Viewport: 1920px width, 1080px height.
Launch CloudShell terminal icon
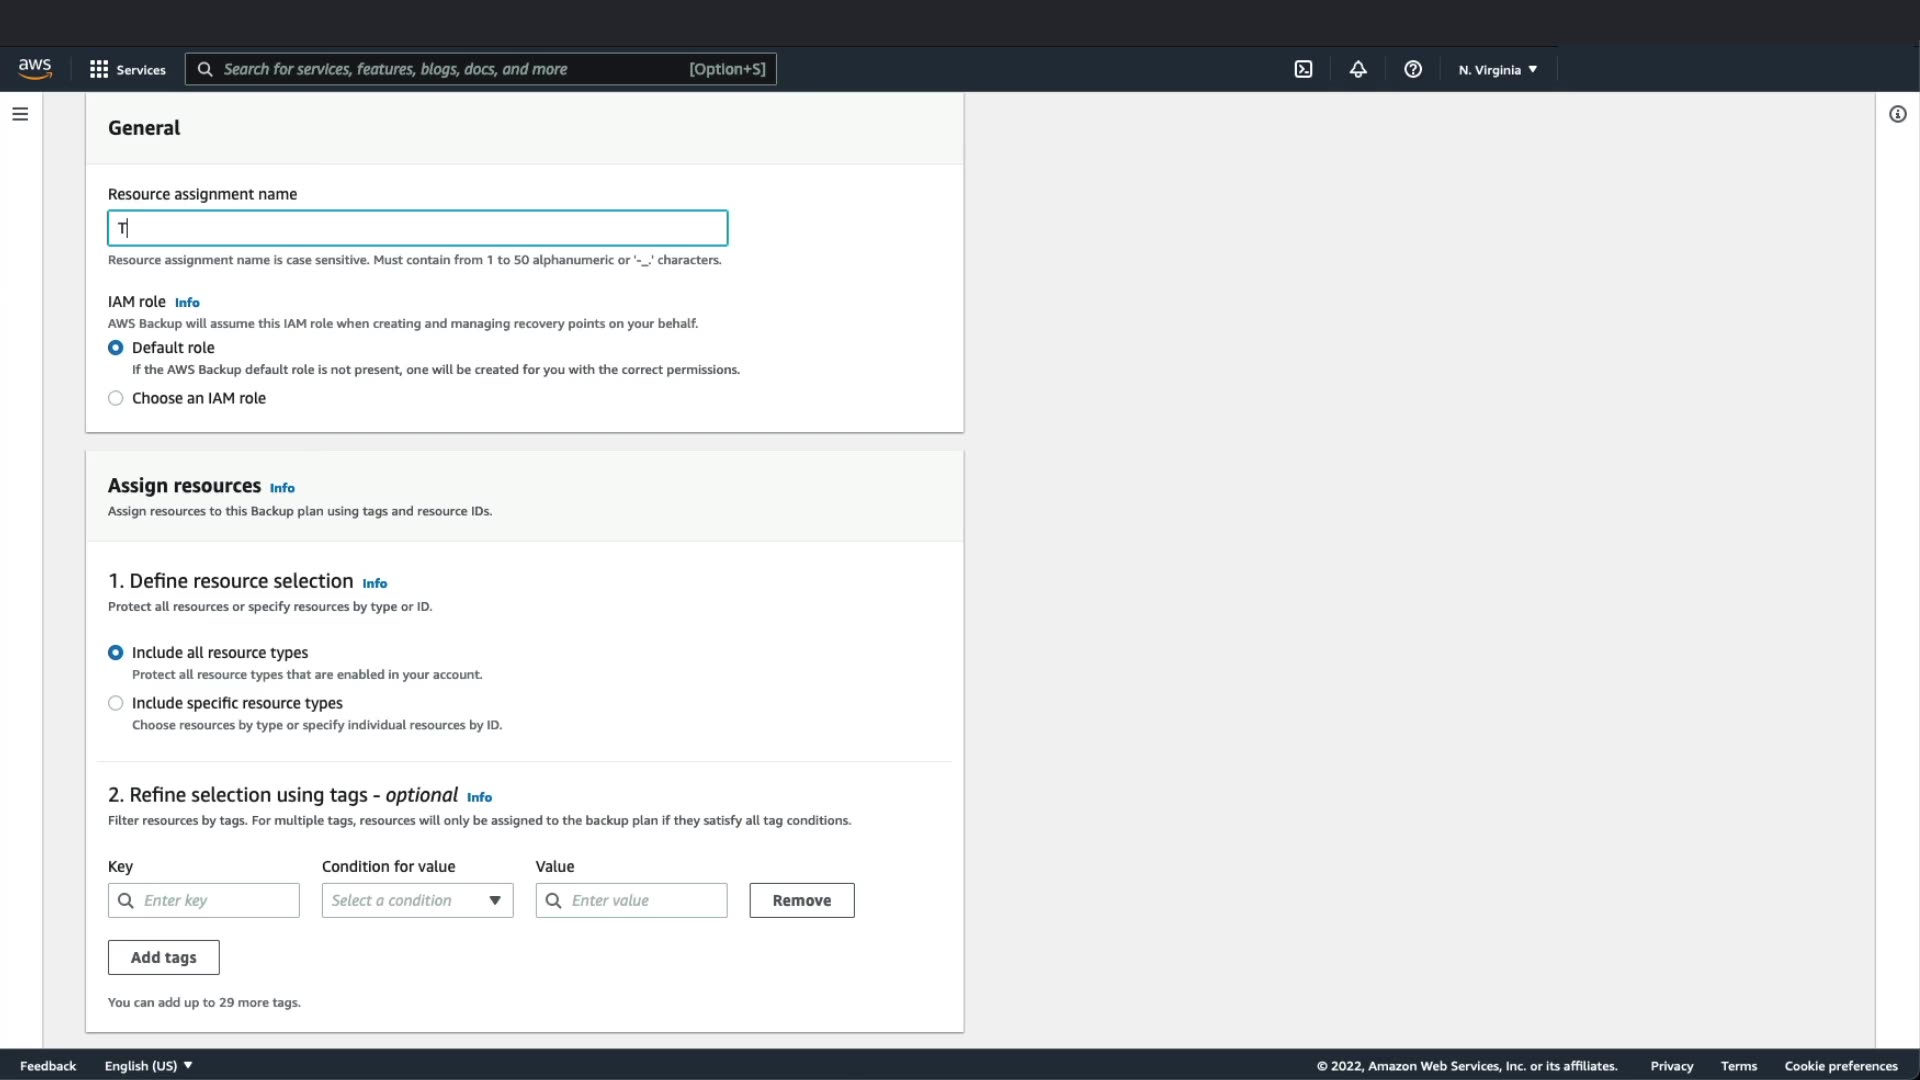pos(1303,69)
